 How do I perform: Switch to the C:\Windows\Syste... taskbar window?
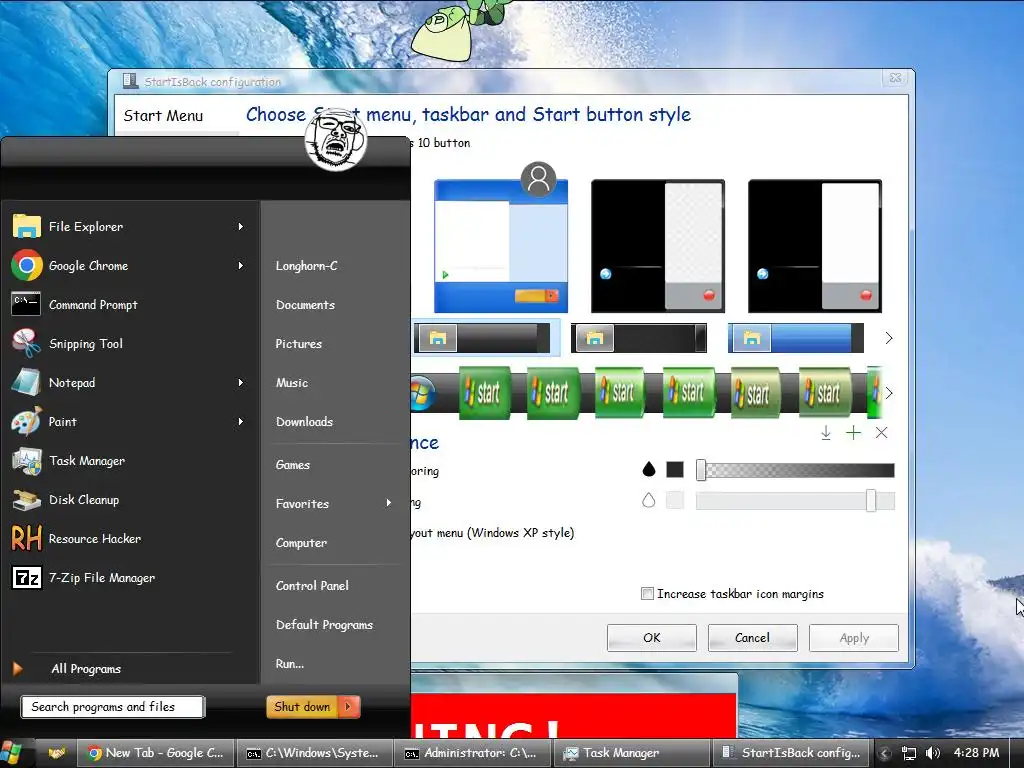[315, 753]
